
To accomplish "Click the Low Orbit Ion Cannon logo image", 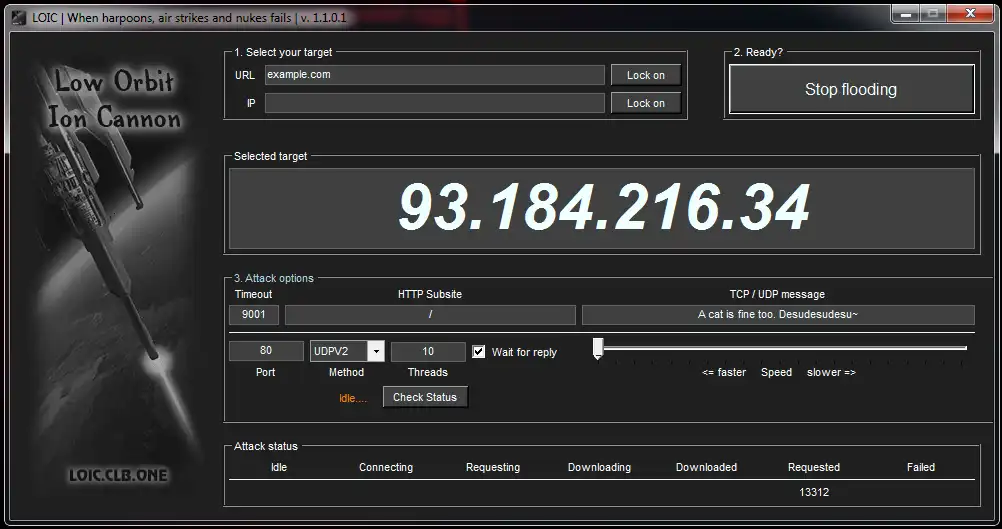I will coord(115,275).
